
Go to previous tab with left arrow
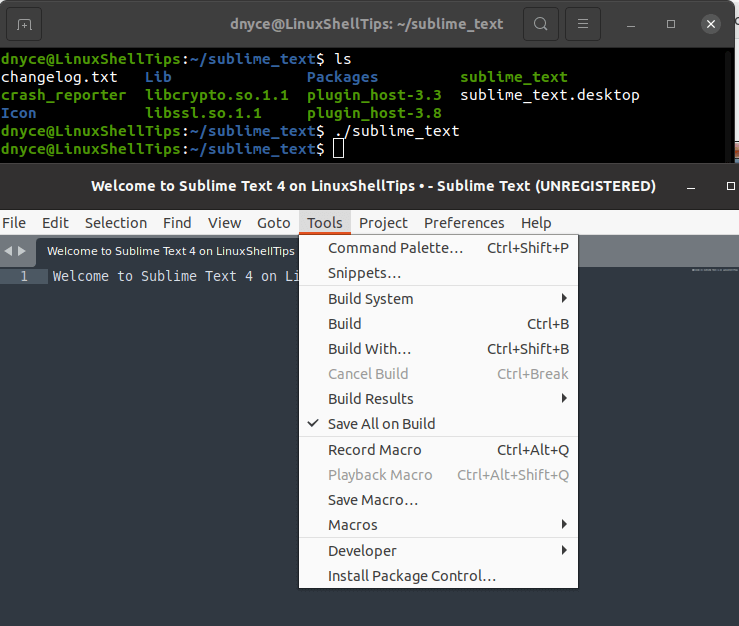pos(8,251)
